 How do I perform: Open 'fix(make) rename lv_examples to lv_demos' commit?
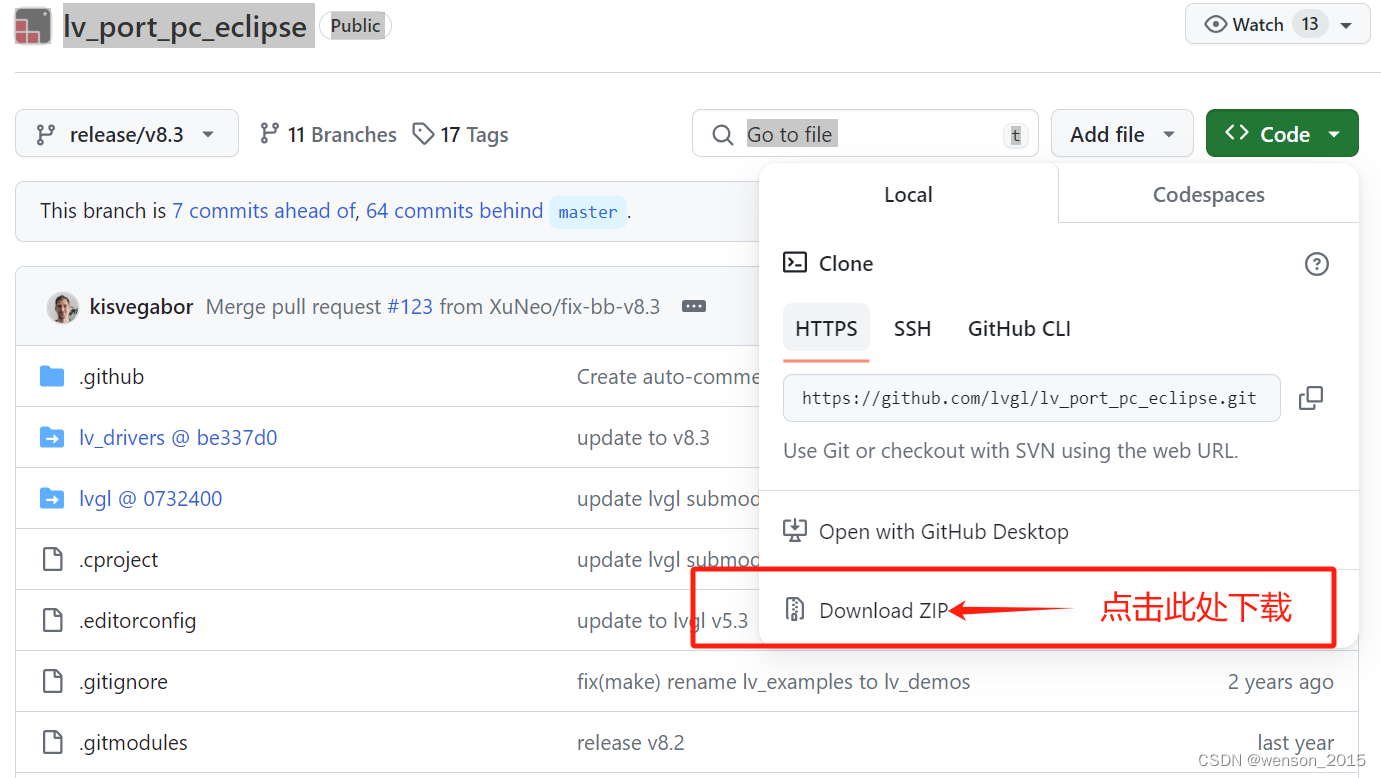click(x=773, y=682)
